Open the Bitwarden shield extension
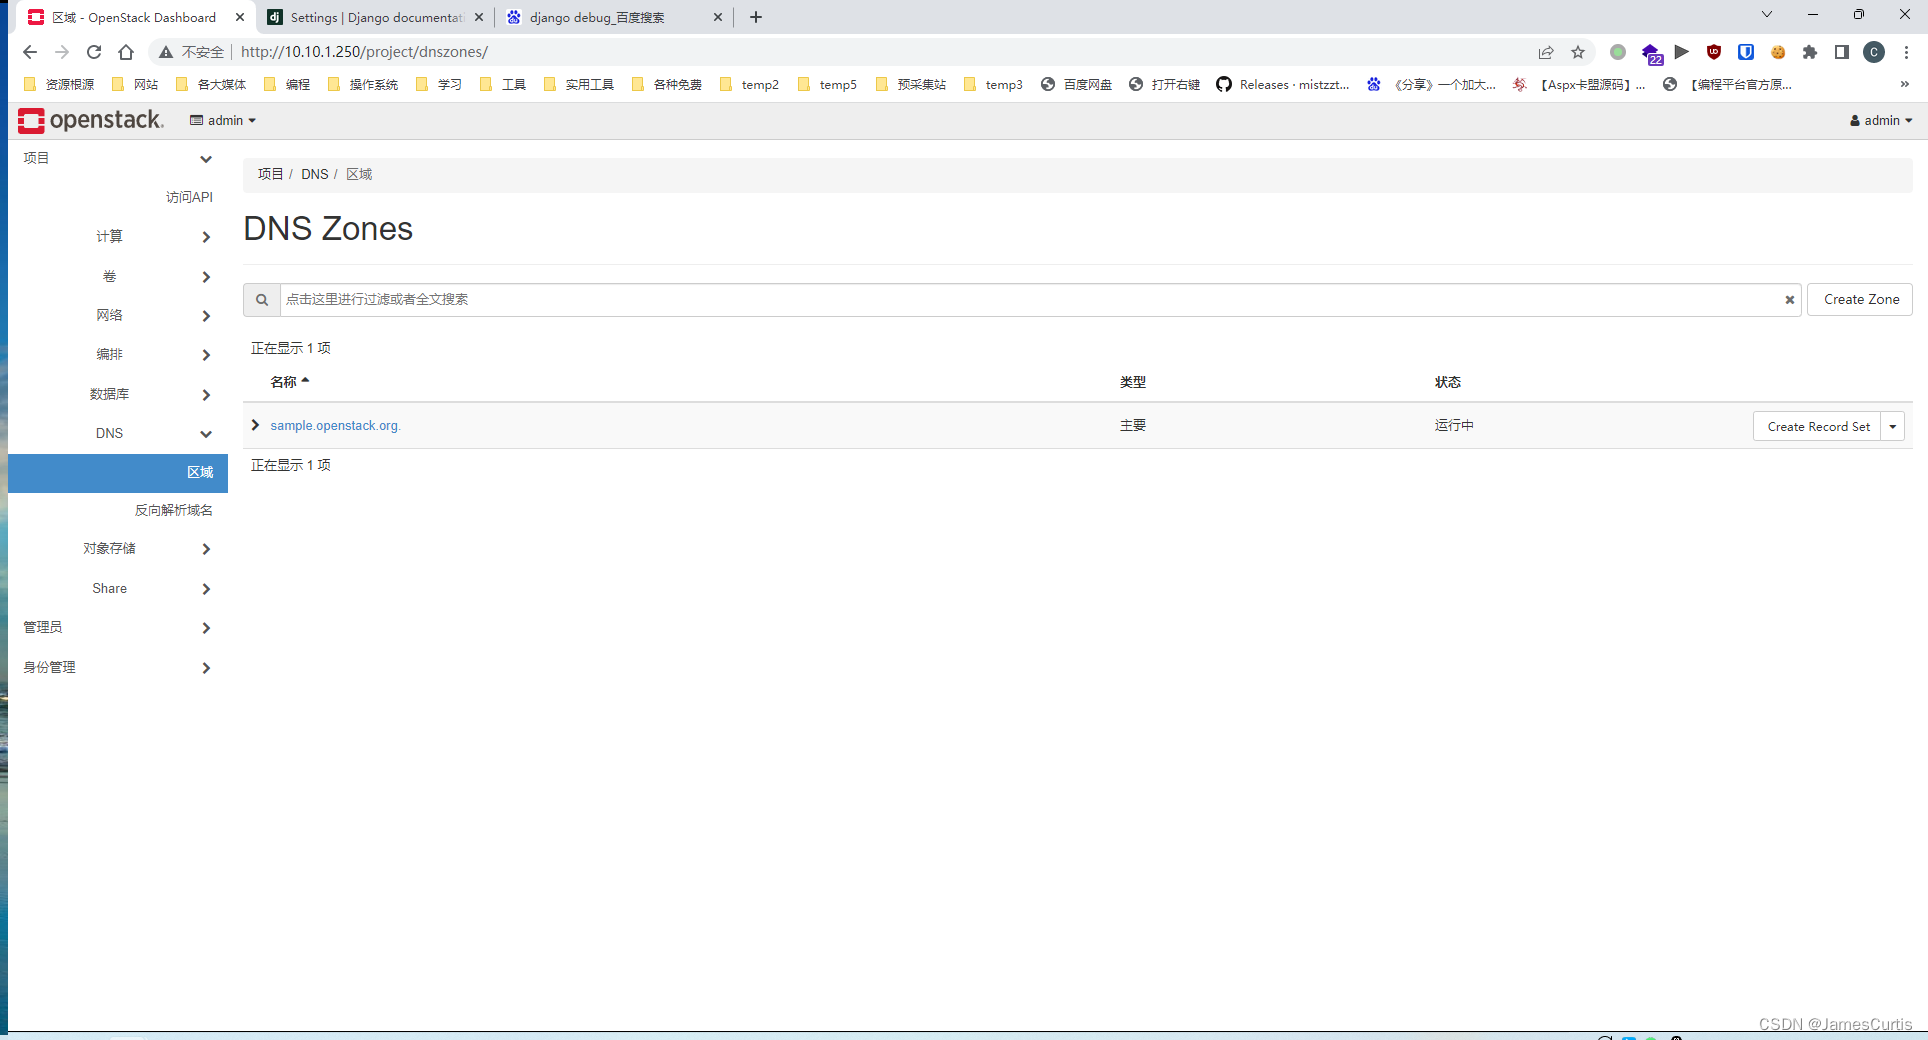 1745,52
